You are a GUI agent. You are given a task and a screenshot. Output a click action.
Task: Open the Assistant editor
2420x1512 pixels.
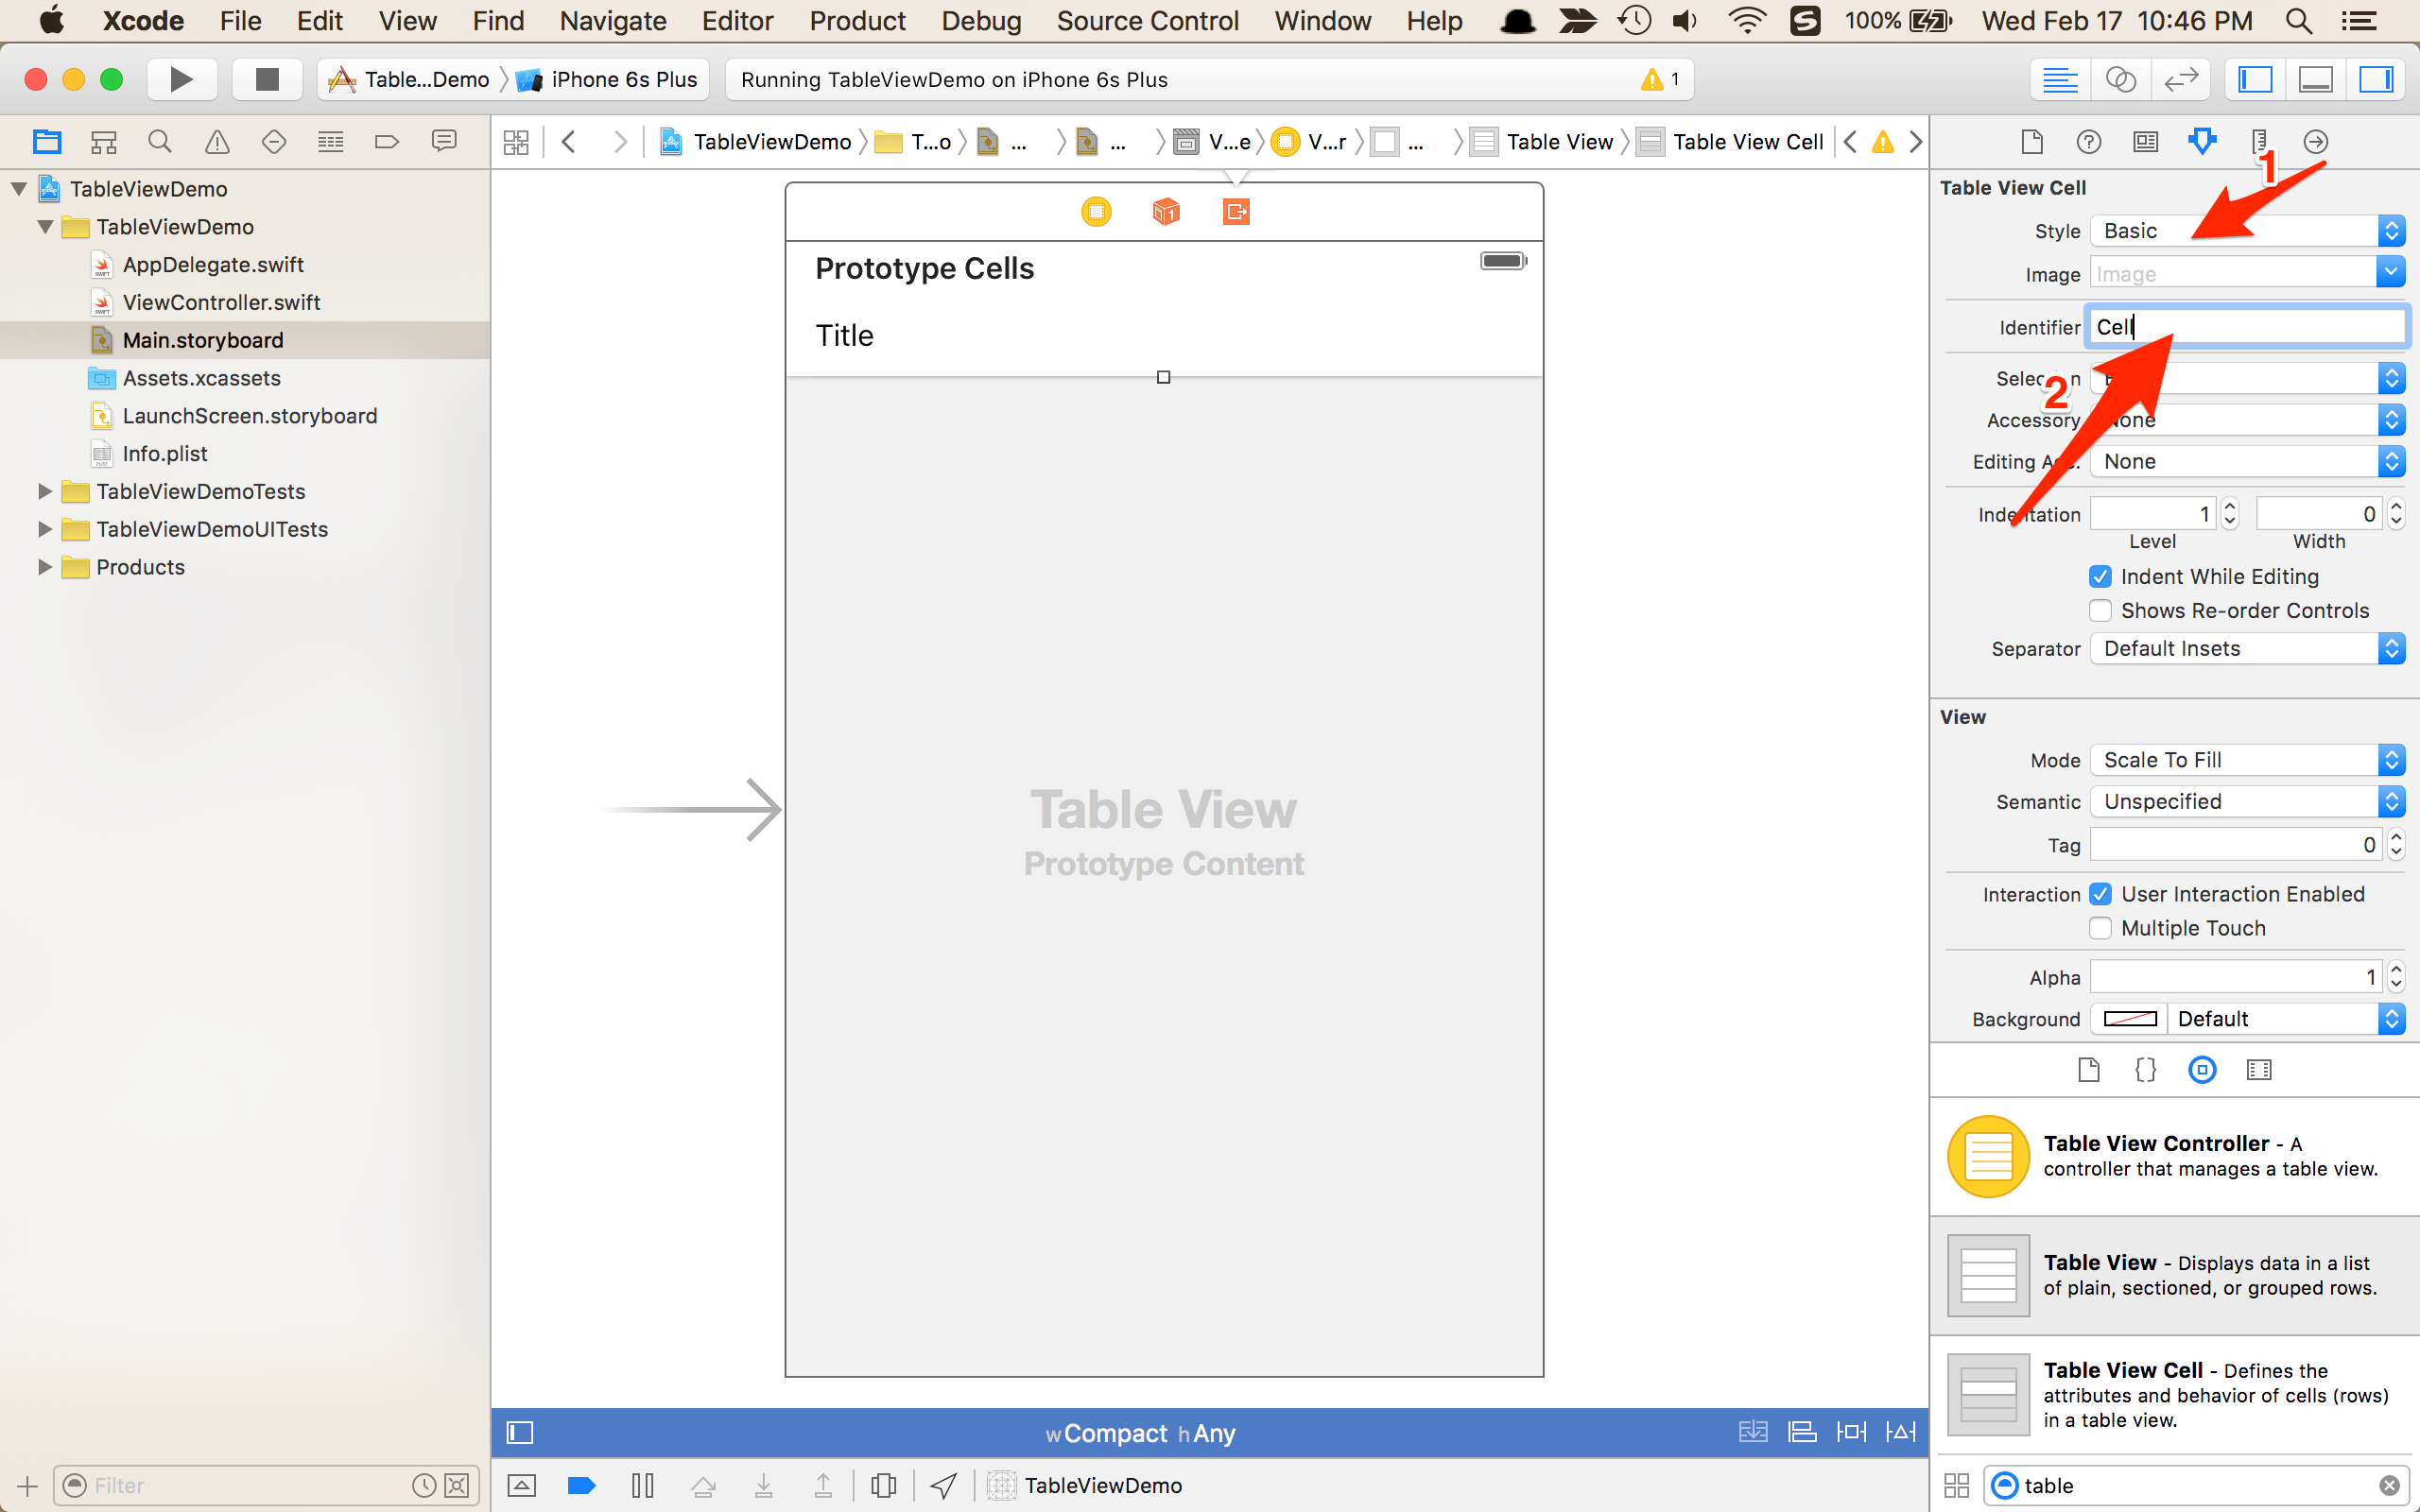(2120, 79)
